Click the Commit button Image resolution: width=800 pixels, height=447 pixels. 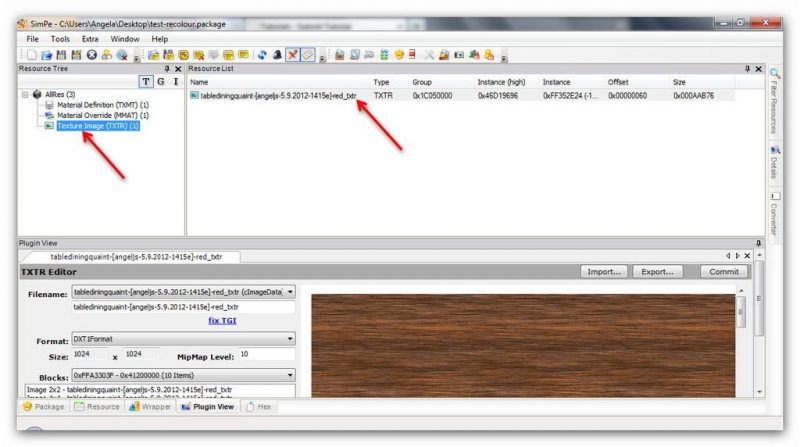tap(723, 271)
